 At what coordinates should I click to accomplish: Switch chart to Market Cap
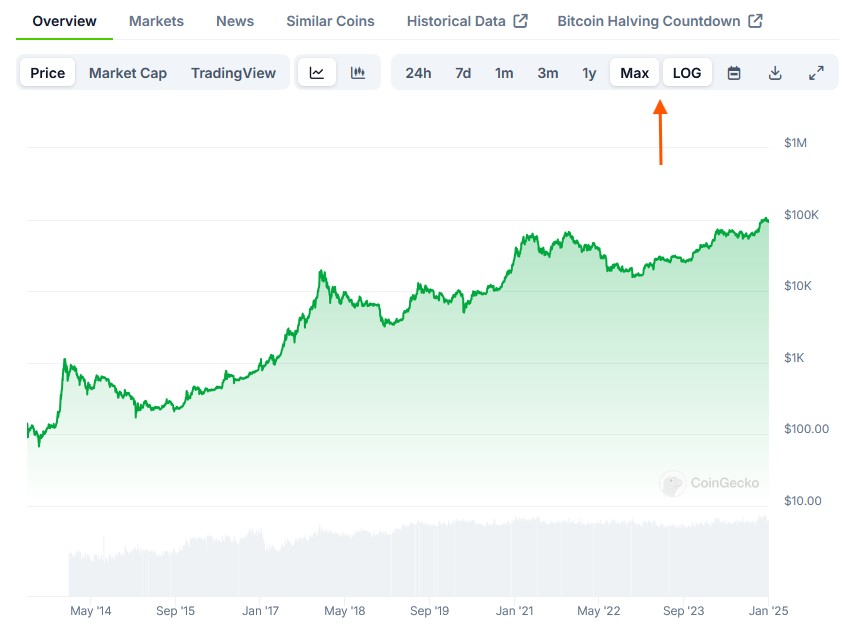tap(128, 73)
